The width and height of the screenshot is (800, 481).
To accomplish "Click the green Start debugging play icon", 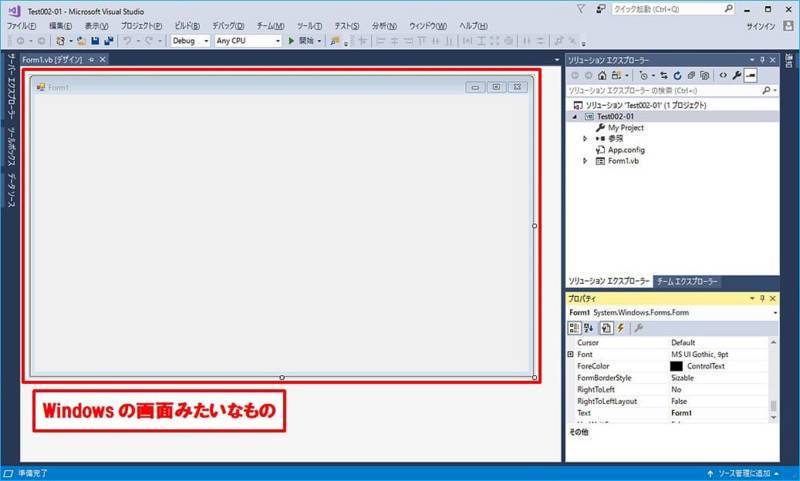I will click(291, 41).
